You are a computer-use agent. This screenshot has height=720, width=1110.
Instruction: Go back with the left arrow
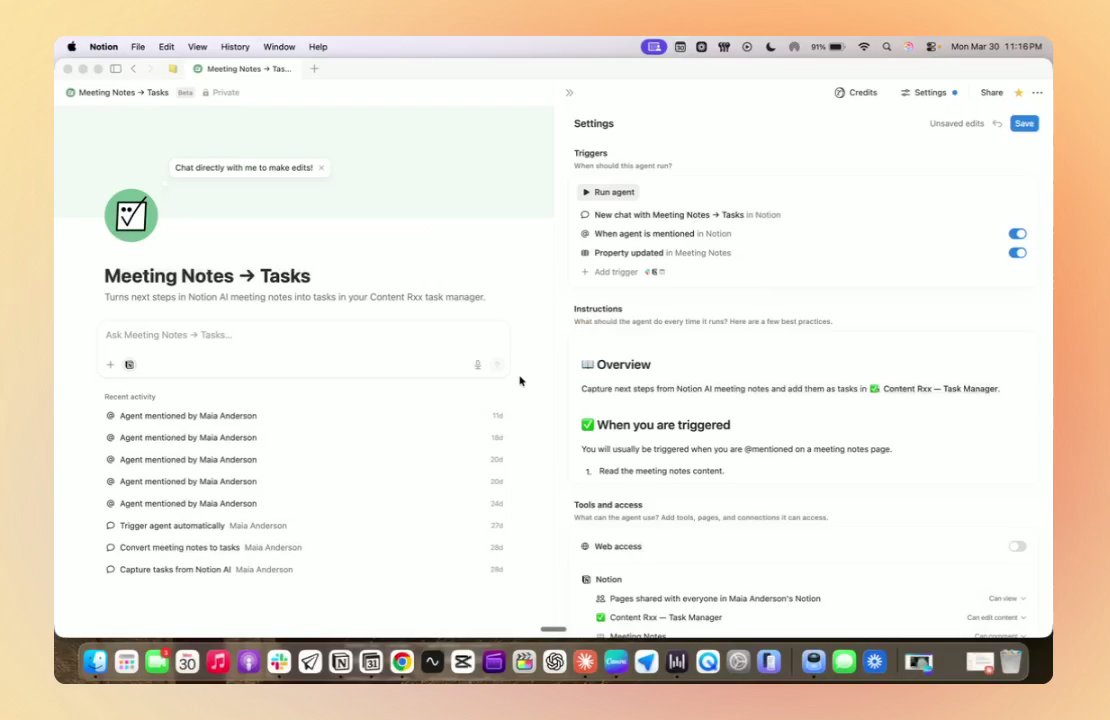133,69
